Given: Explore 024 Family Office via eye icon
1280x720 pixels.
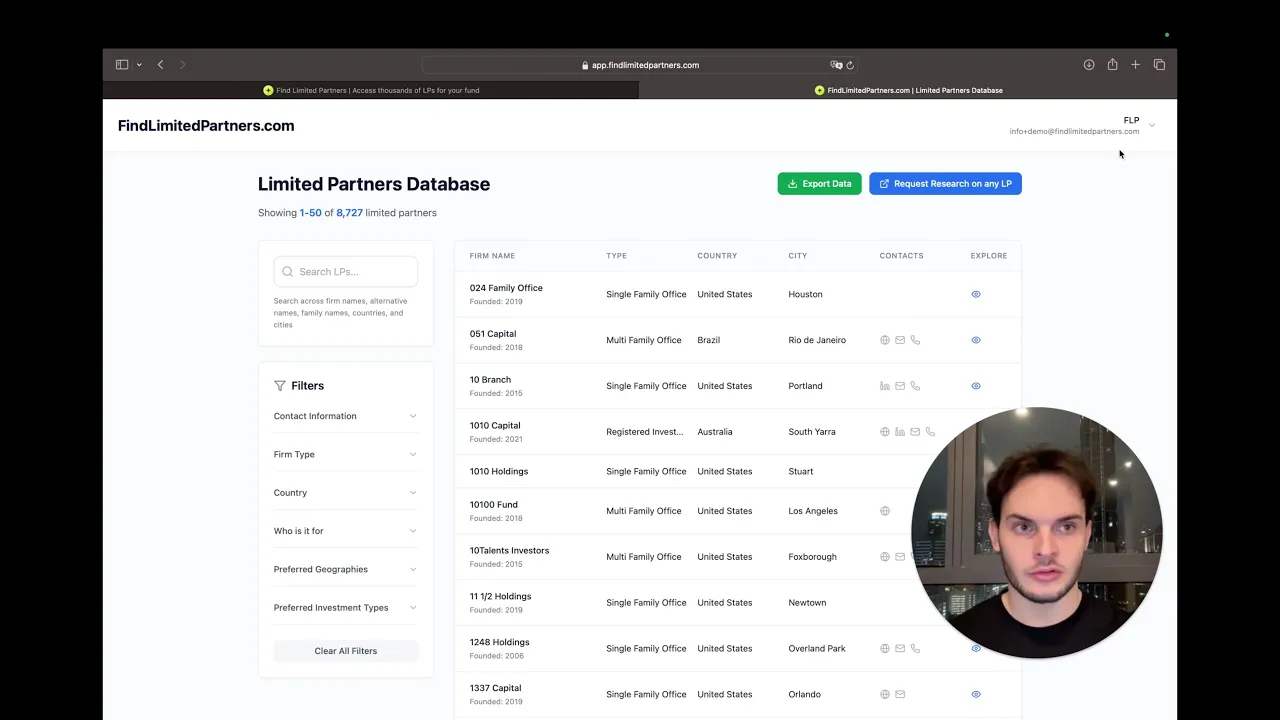Looking at the screenshot, I should pyautogui.click(x=976, y=294).
